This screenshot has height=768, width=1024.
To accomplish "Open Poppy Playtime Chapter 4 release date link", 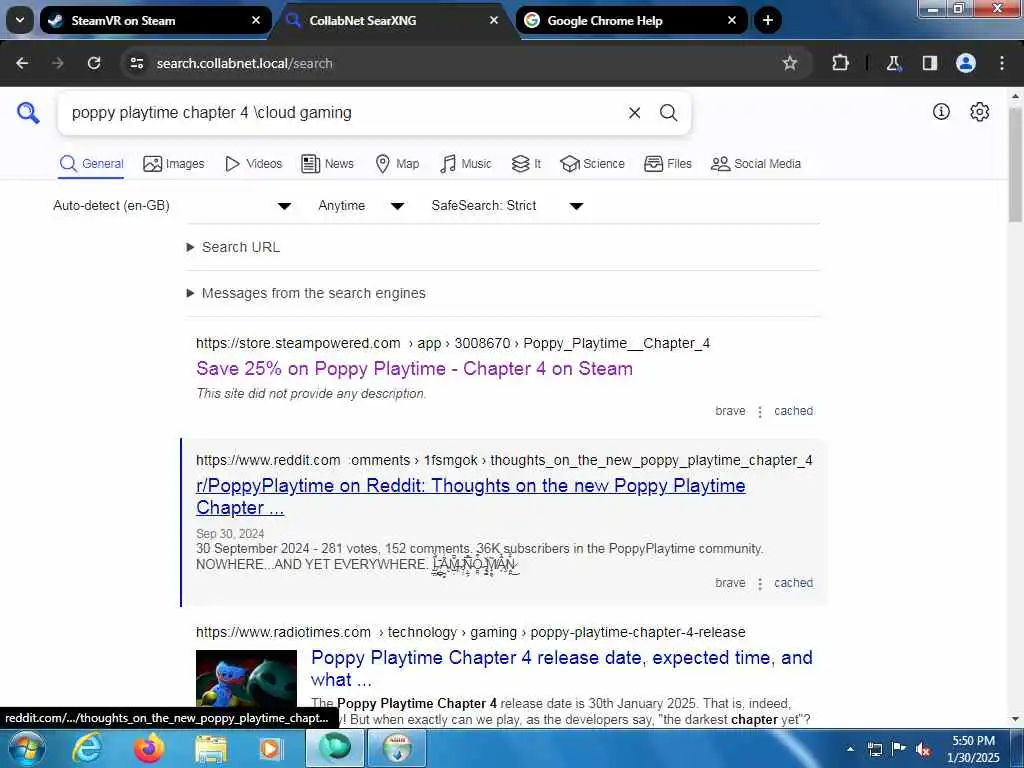I will (562, 669).
